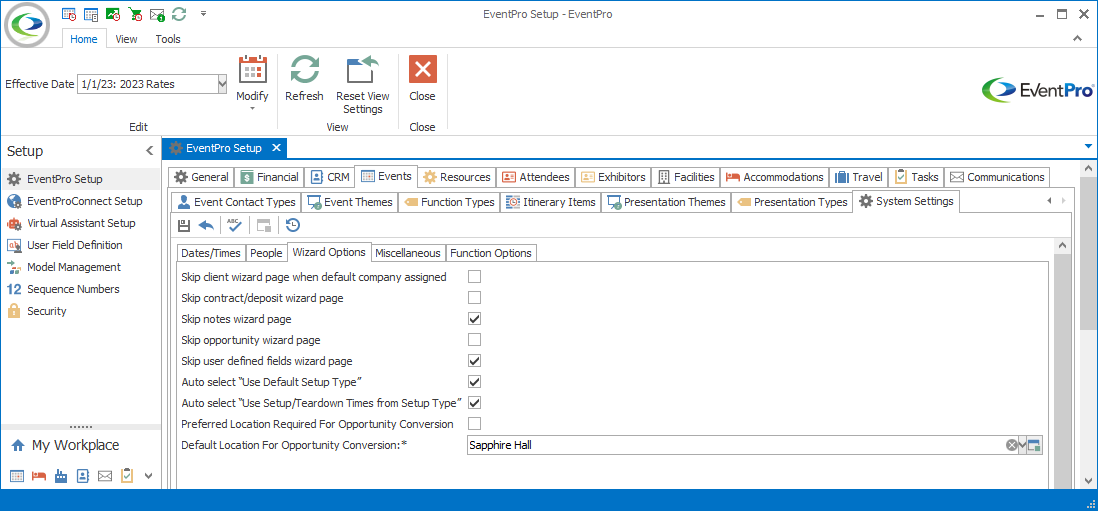1098x511 pixels.
Task: Switch to the Attendees setup tab
Action: 536,177
